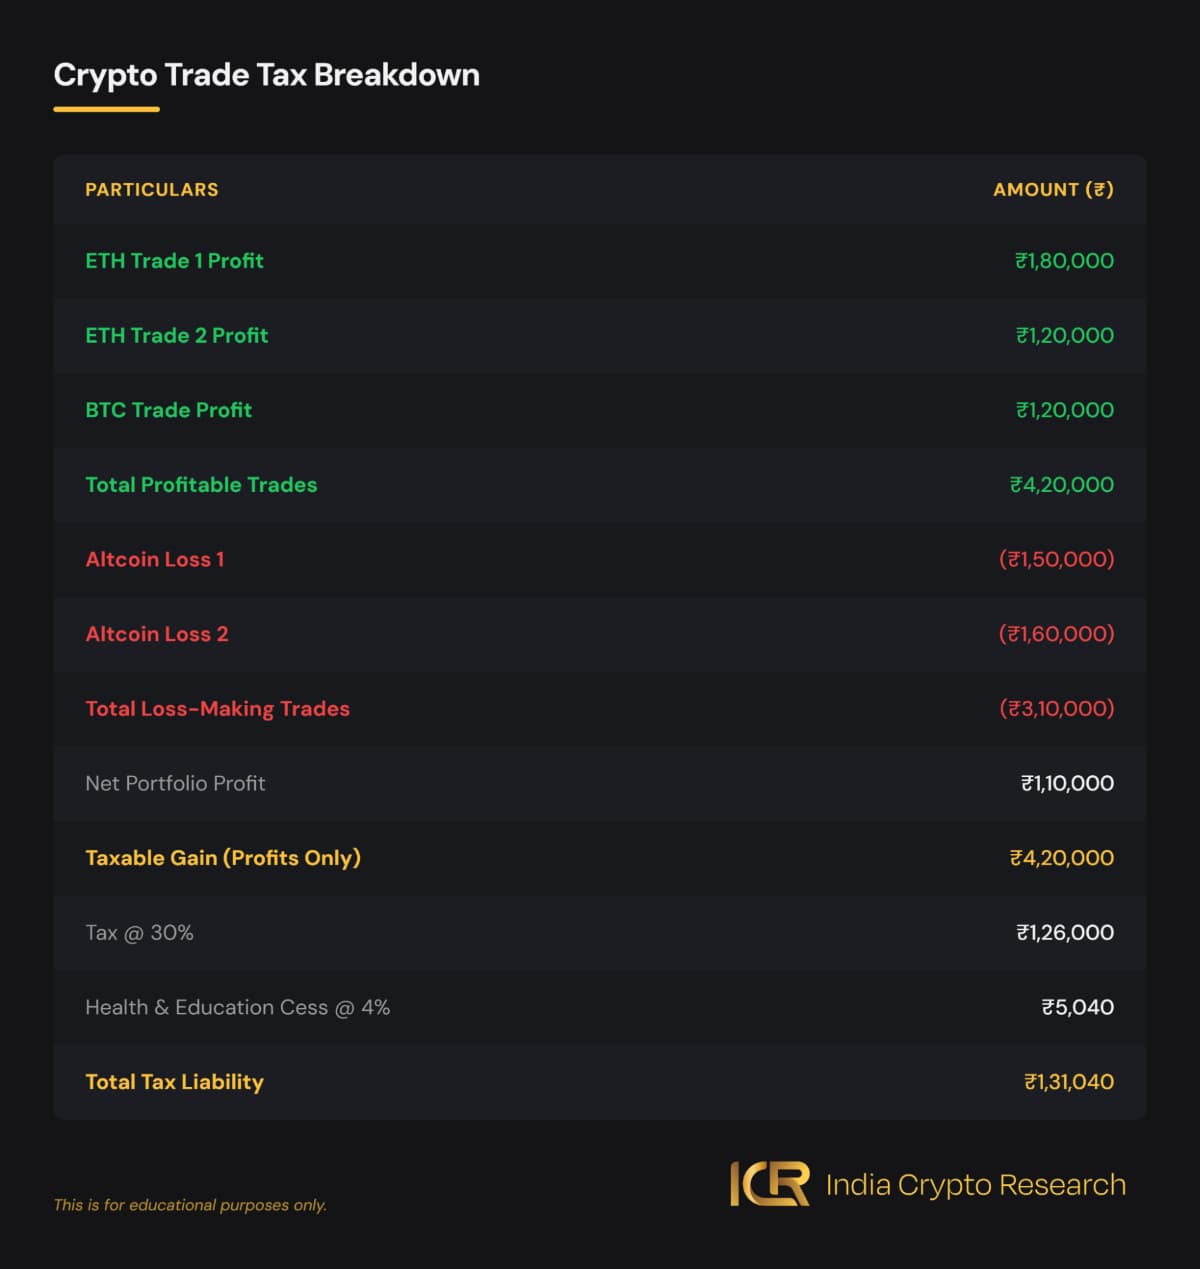Select Taxable Gain (Profits Only) label
The image size is (1200, 1269).
223,858
